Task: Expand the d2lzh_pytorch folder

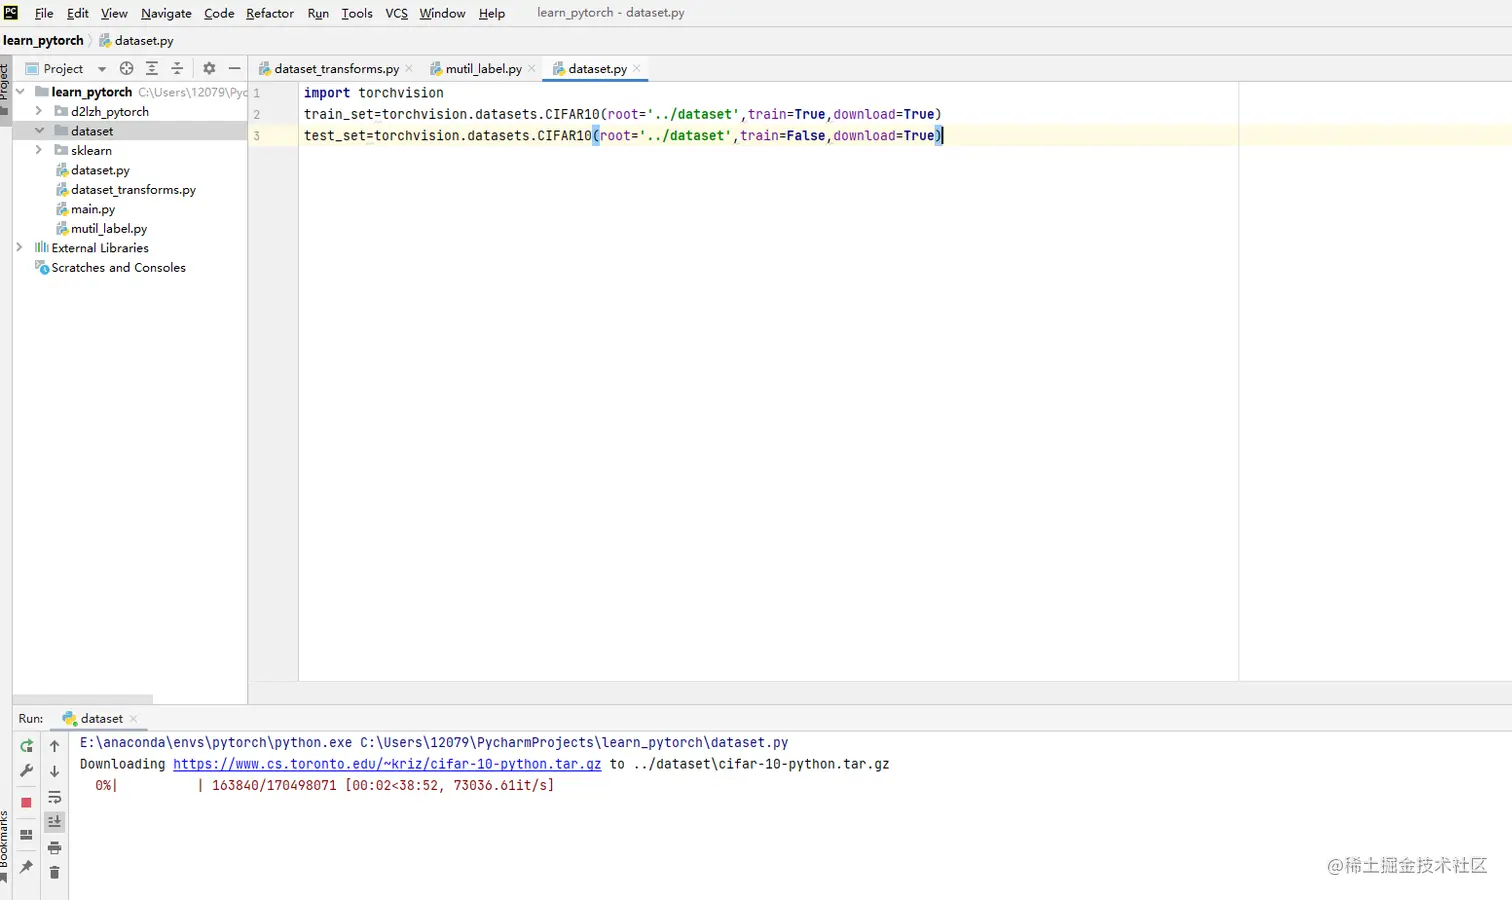Action: [39, 111]
